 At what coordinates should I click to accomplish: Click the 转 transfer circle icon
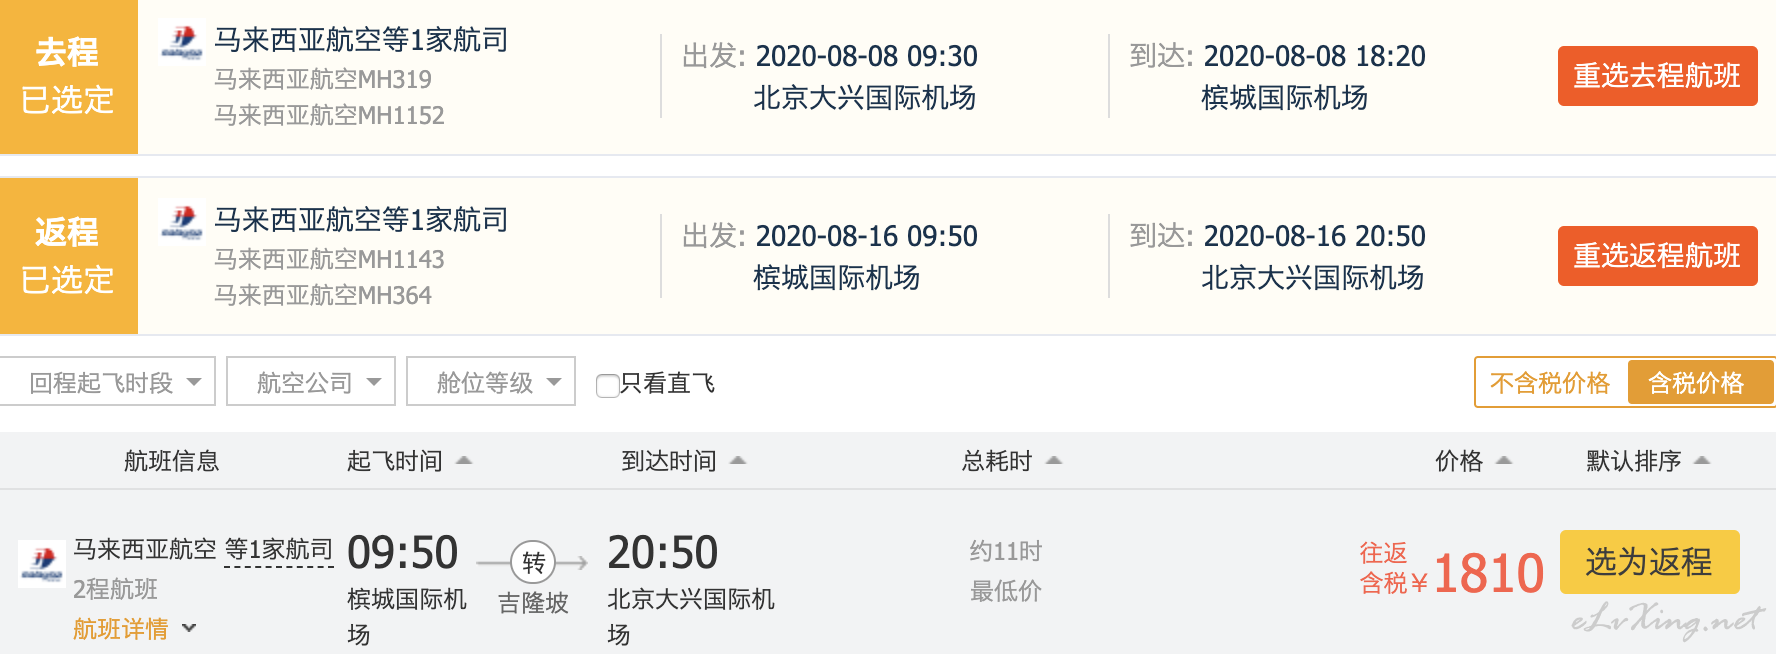click(533, 563)
